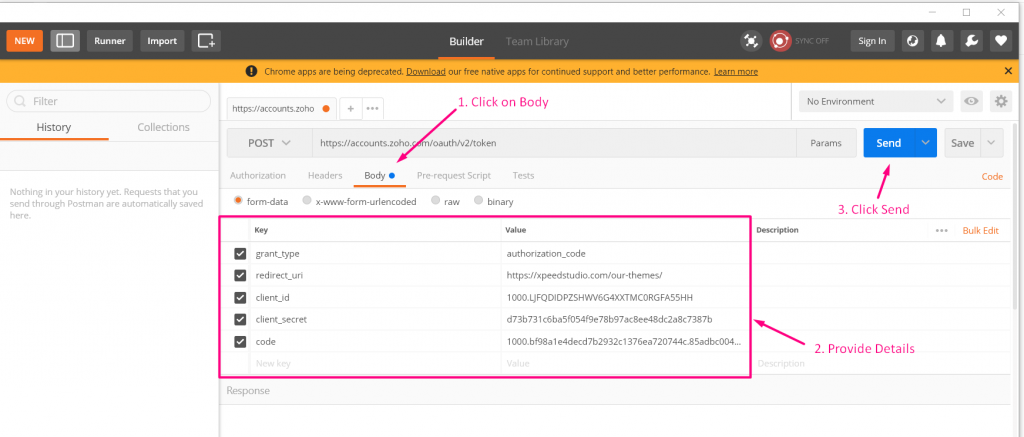The height and width of the screenshot is (437, 1024).
Task: Select x-www-form-urlencoded radio option
Action: [307, 201]
